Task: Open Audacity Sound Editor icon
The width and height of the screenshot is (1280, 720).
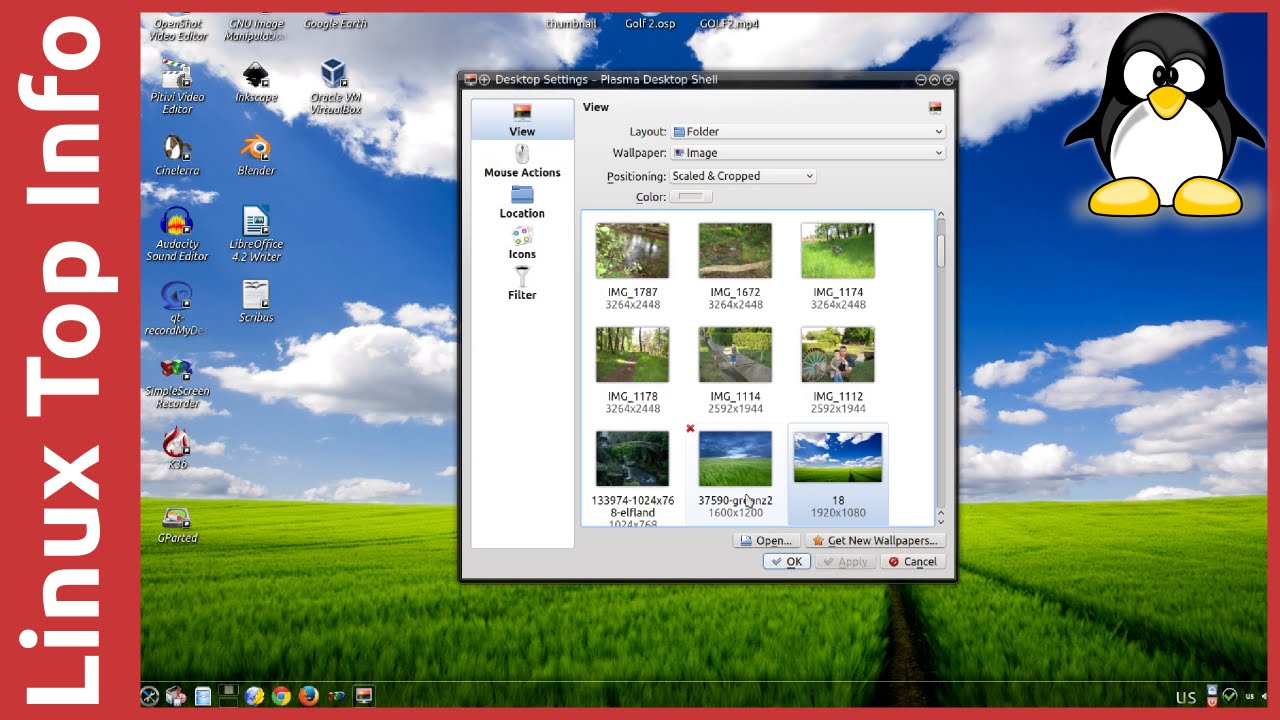Action: [x=177, y=234]
